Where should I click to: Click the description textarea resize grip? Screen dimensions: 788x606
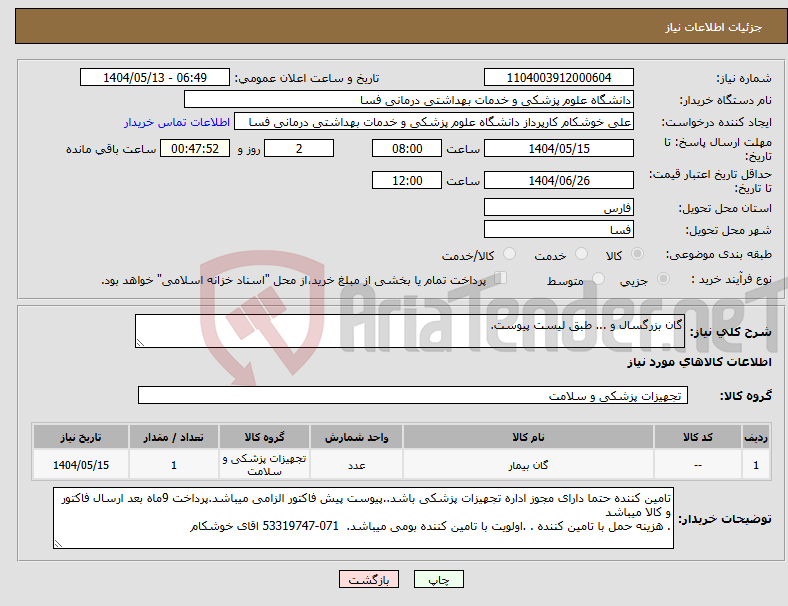point(140,343)
